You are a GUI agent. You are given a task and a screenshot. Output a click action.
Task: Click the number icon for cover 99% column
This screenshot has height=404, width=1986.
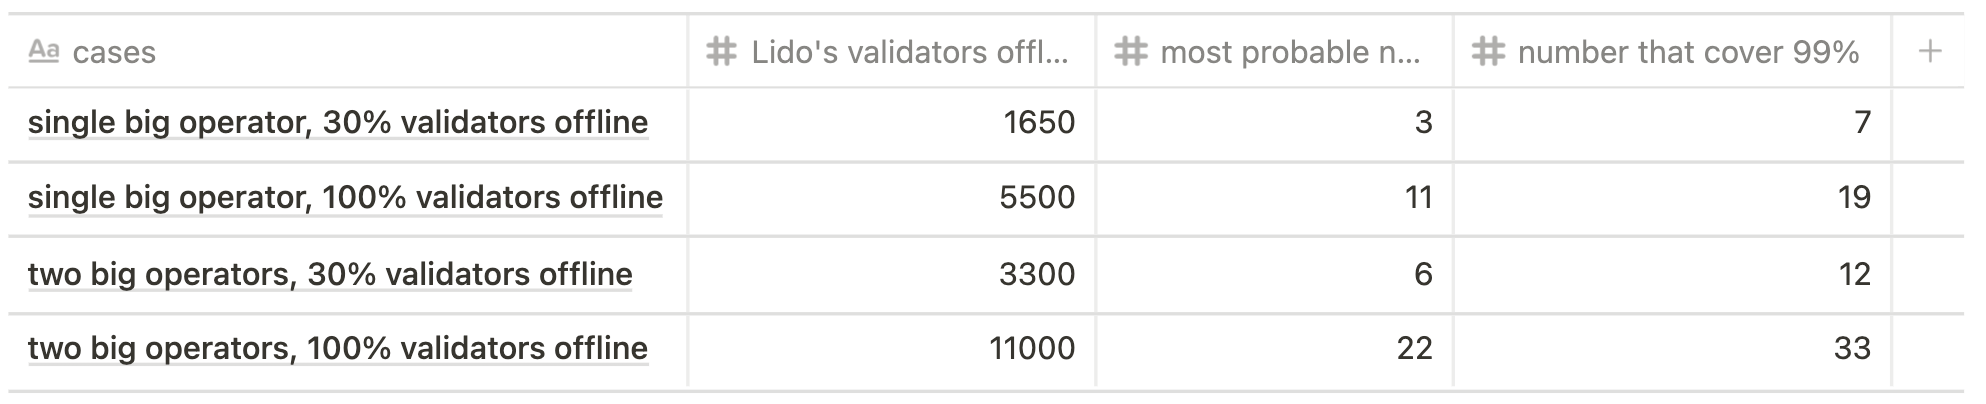point(1488,52)
